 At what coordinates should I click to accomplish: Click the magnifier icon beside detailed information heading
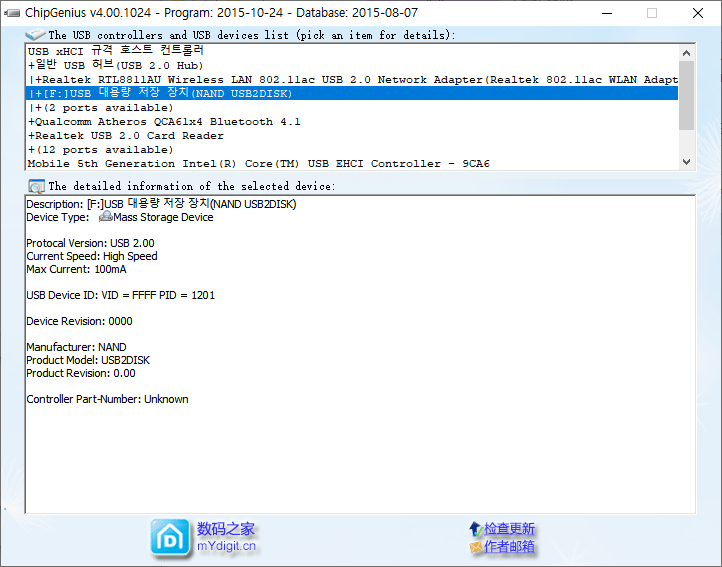36,186
